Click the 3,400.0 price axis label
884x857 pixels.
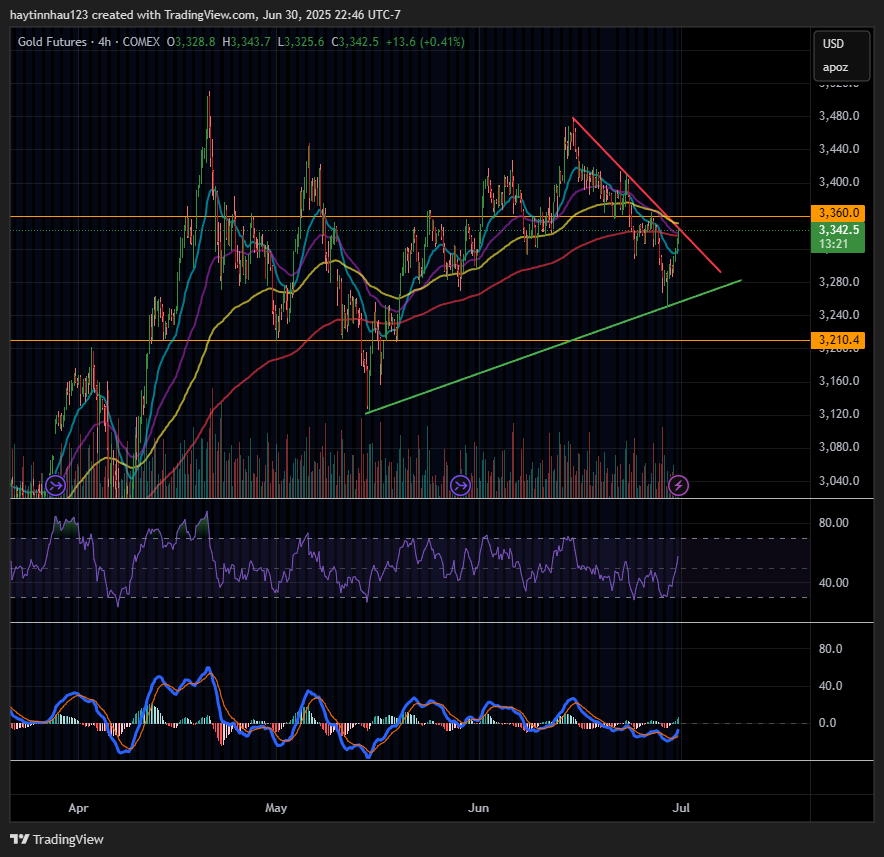point(839,182)
